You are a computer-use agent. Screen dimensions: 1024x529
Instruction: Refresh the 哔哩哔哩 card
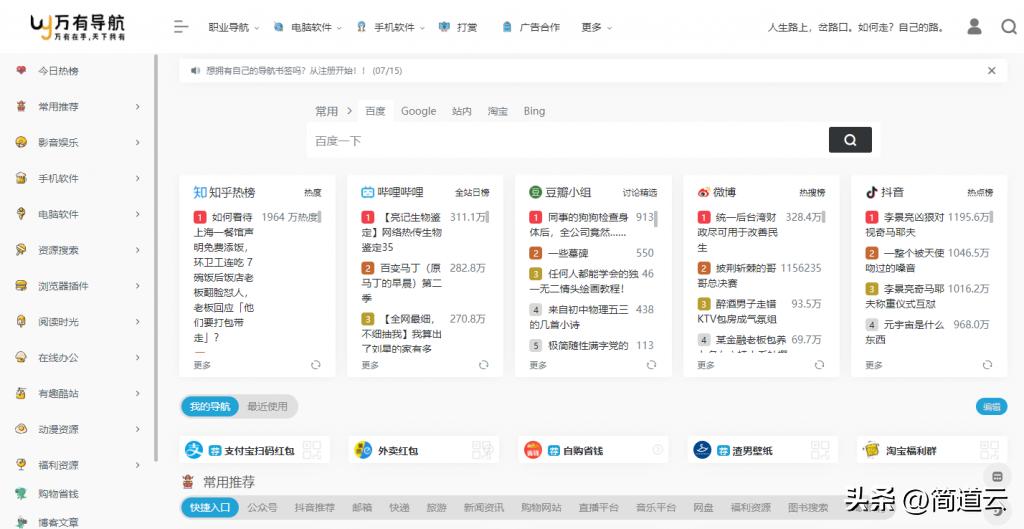pos(483,365)
